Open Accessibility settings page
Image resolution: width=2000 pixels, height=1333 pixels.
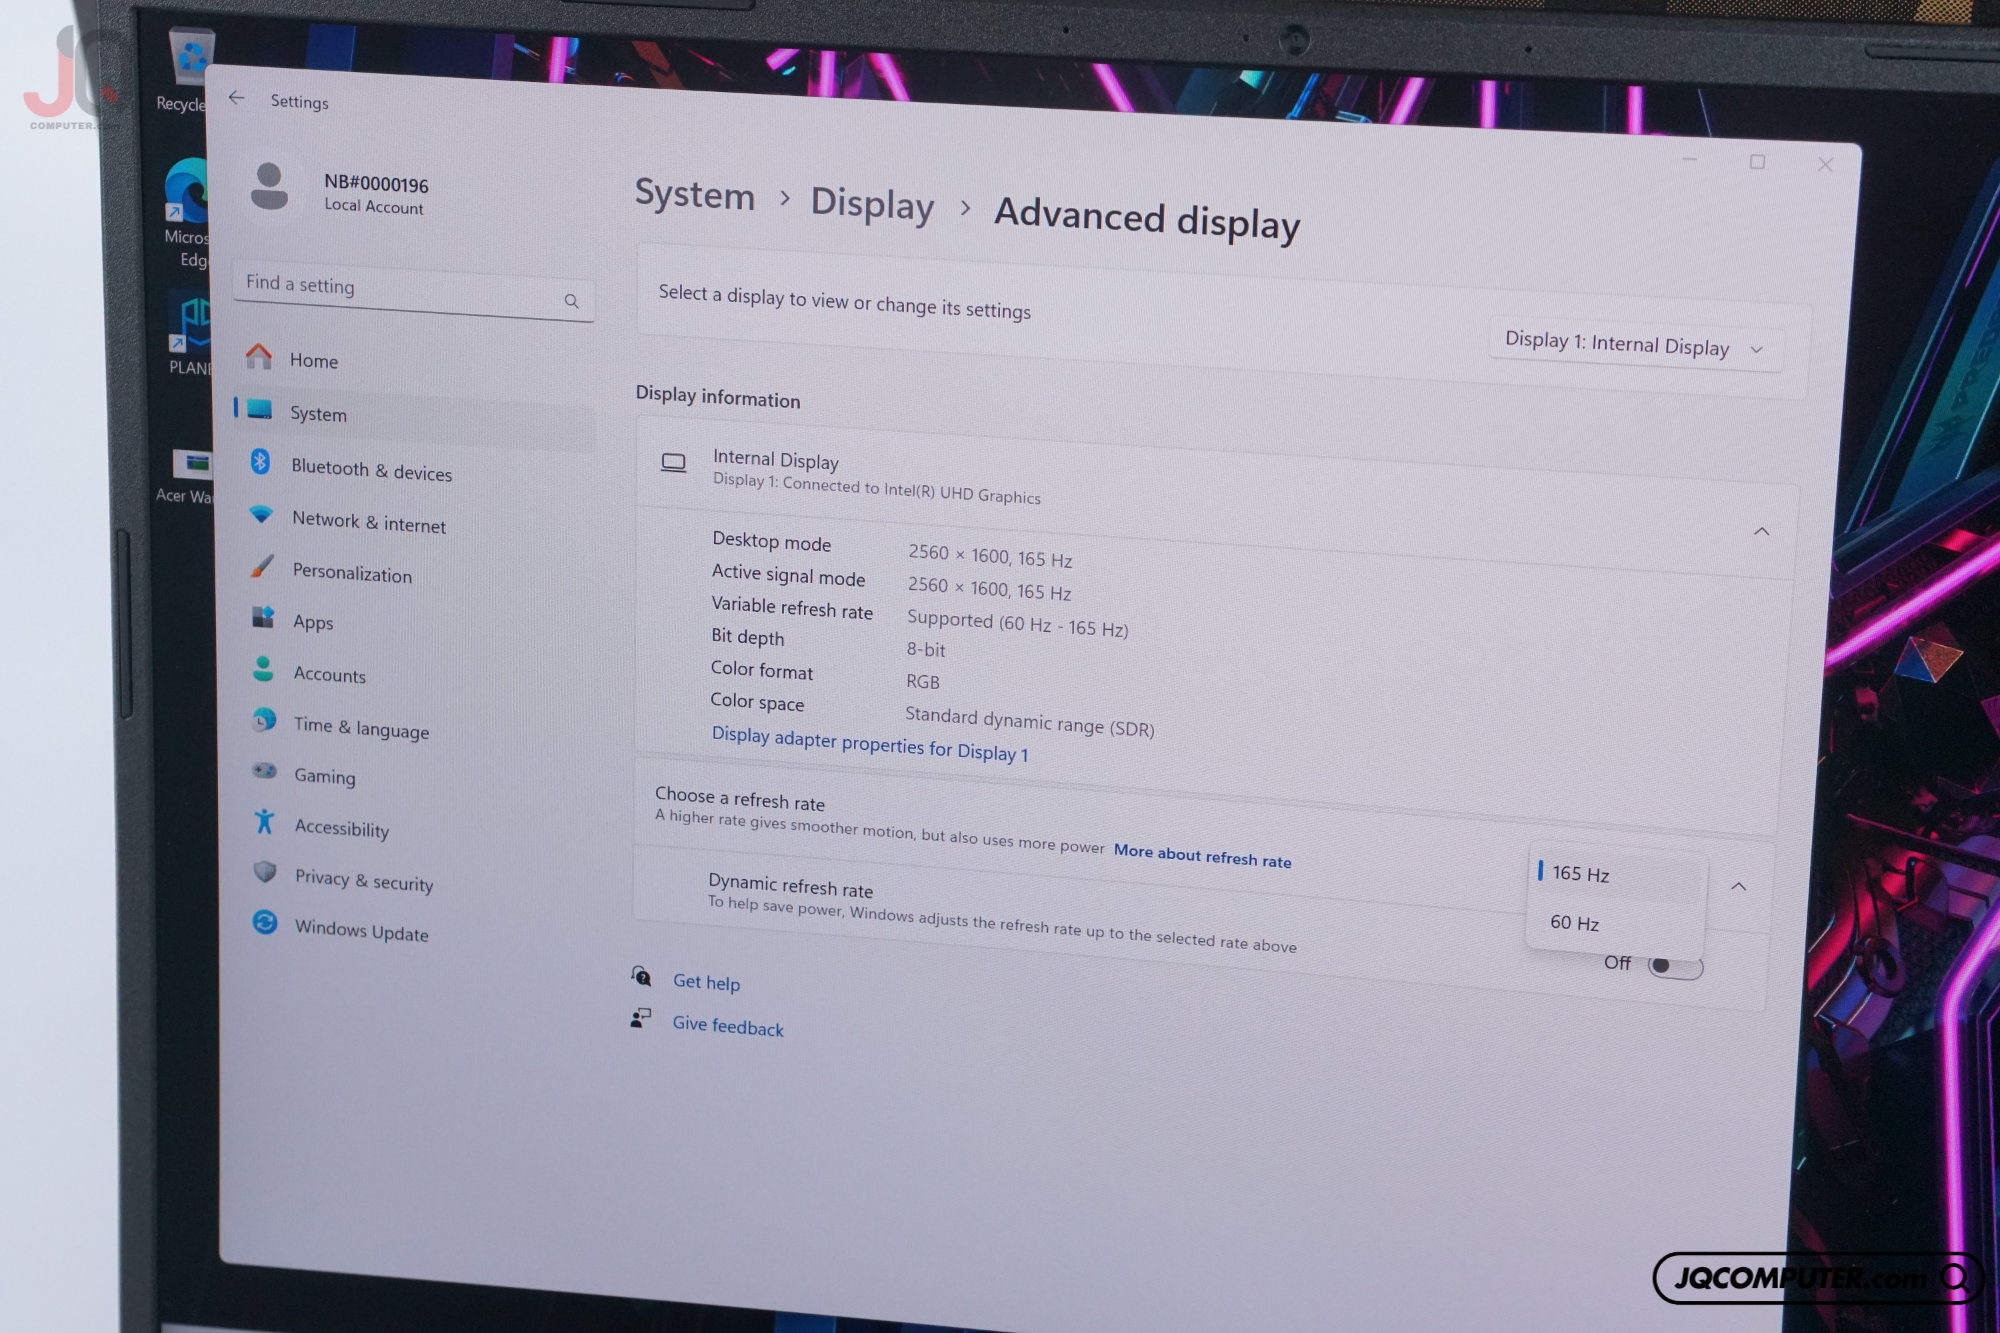pyautogui.click(x=342, y=828)
